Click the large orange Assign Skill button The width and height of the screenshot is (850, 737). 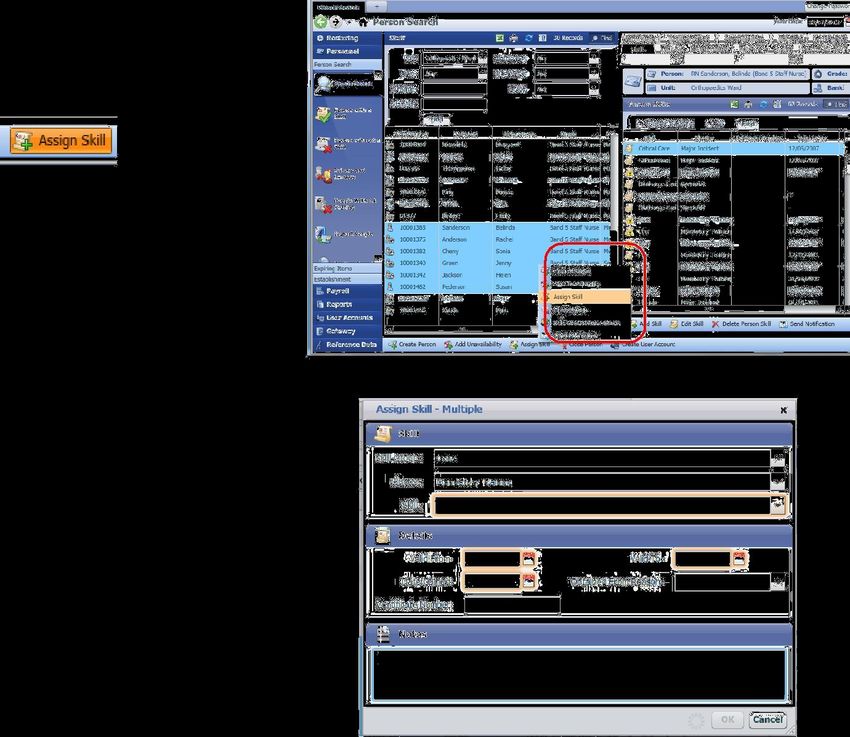[x=63, y=141]
